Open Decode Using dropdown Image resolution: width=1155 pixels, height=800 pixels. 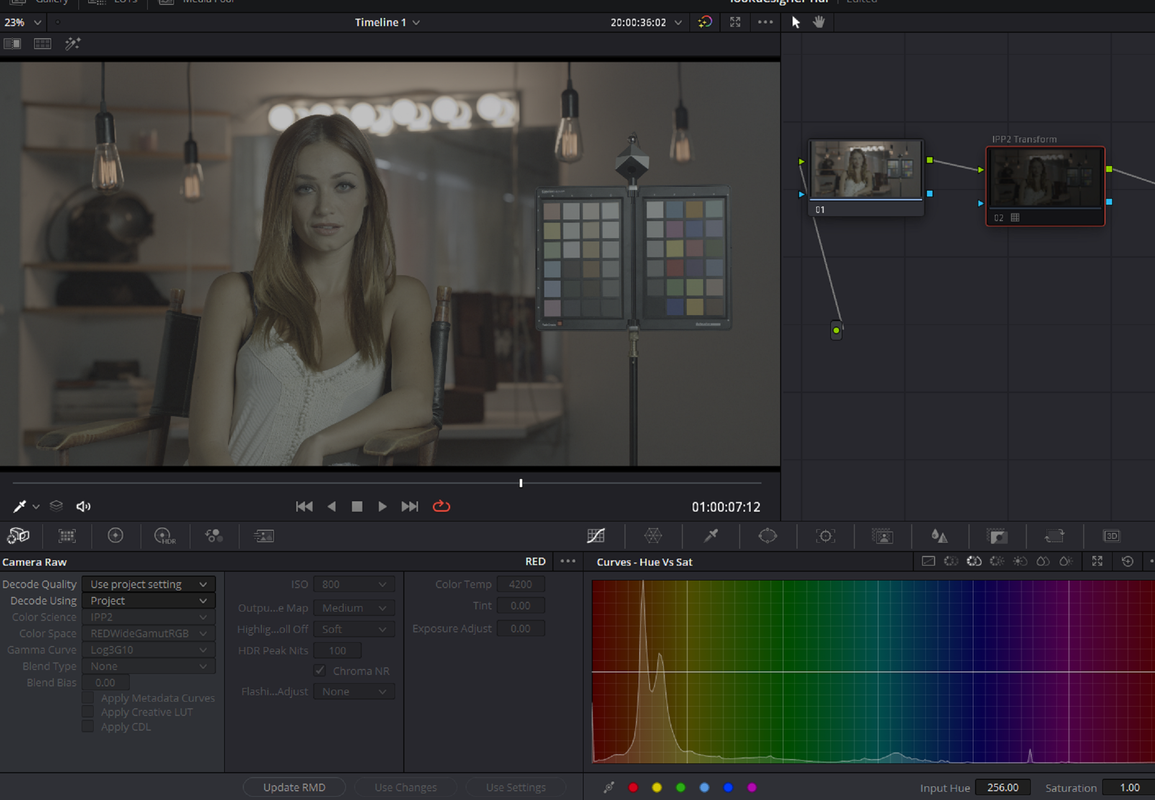point(148,600)
